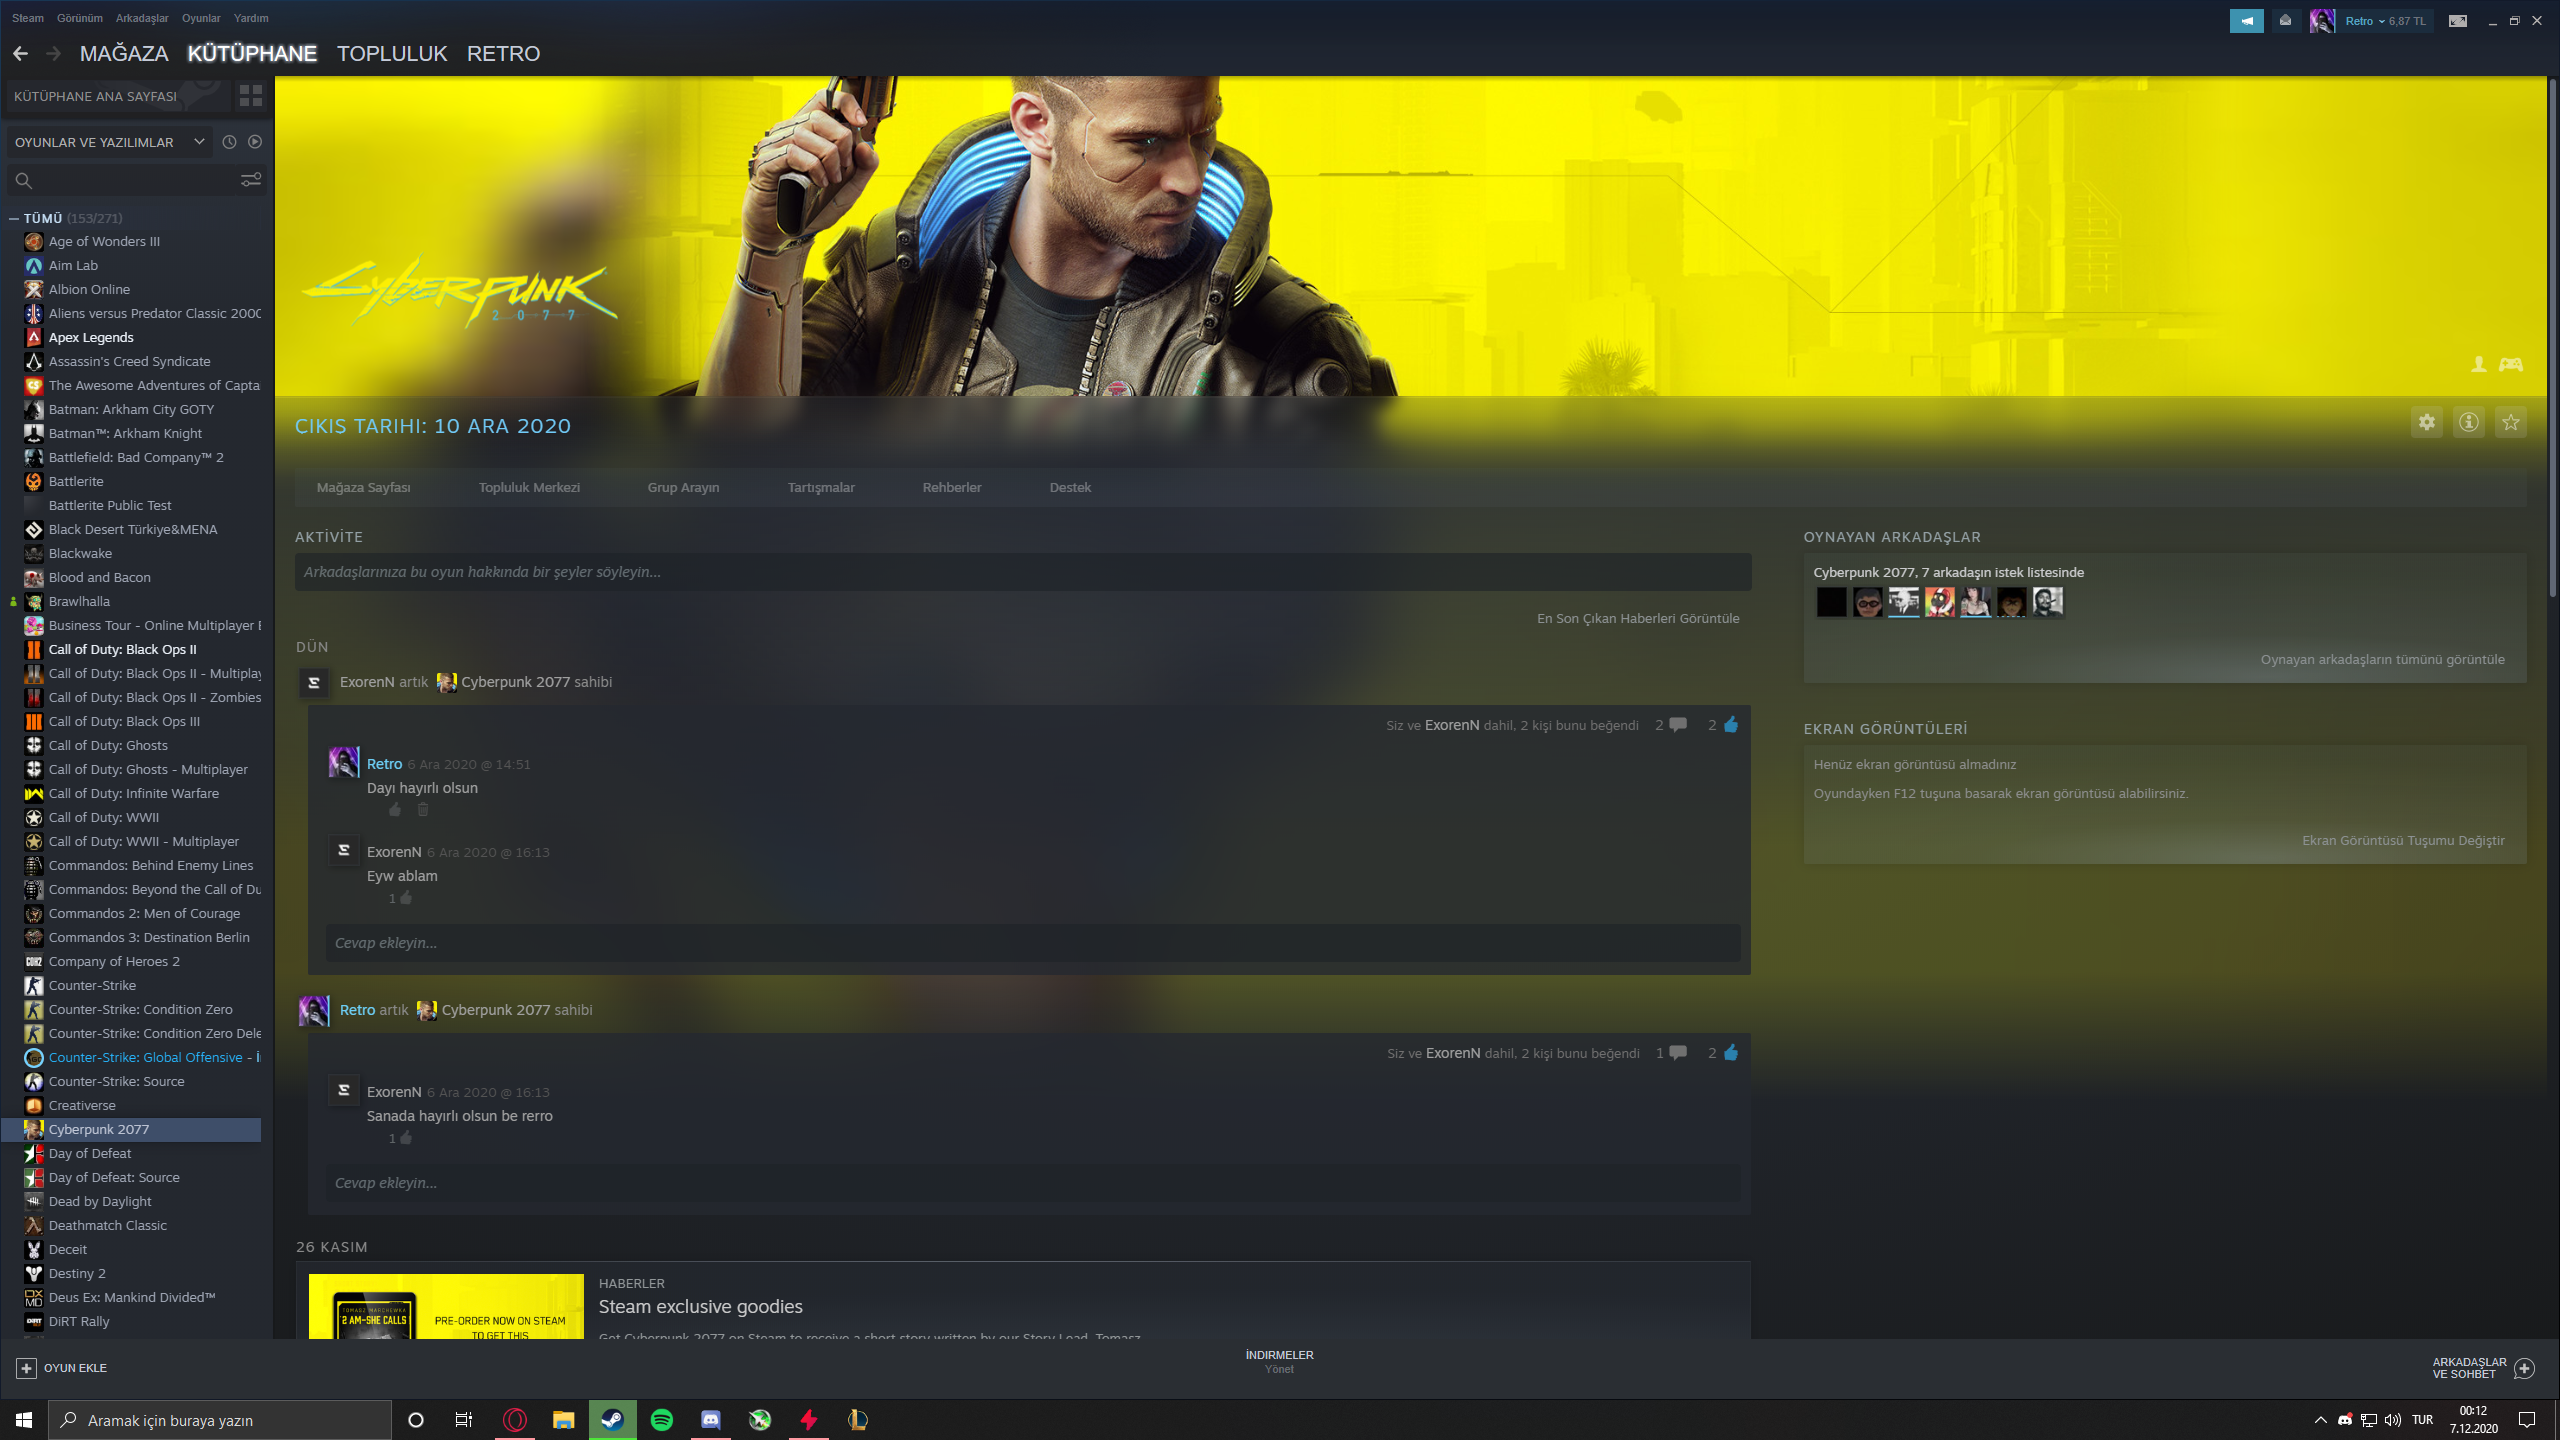
Task: Go back using the back arrow
Action: 20,54
